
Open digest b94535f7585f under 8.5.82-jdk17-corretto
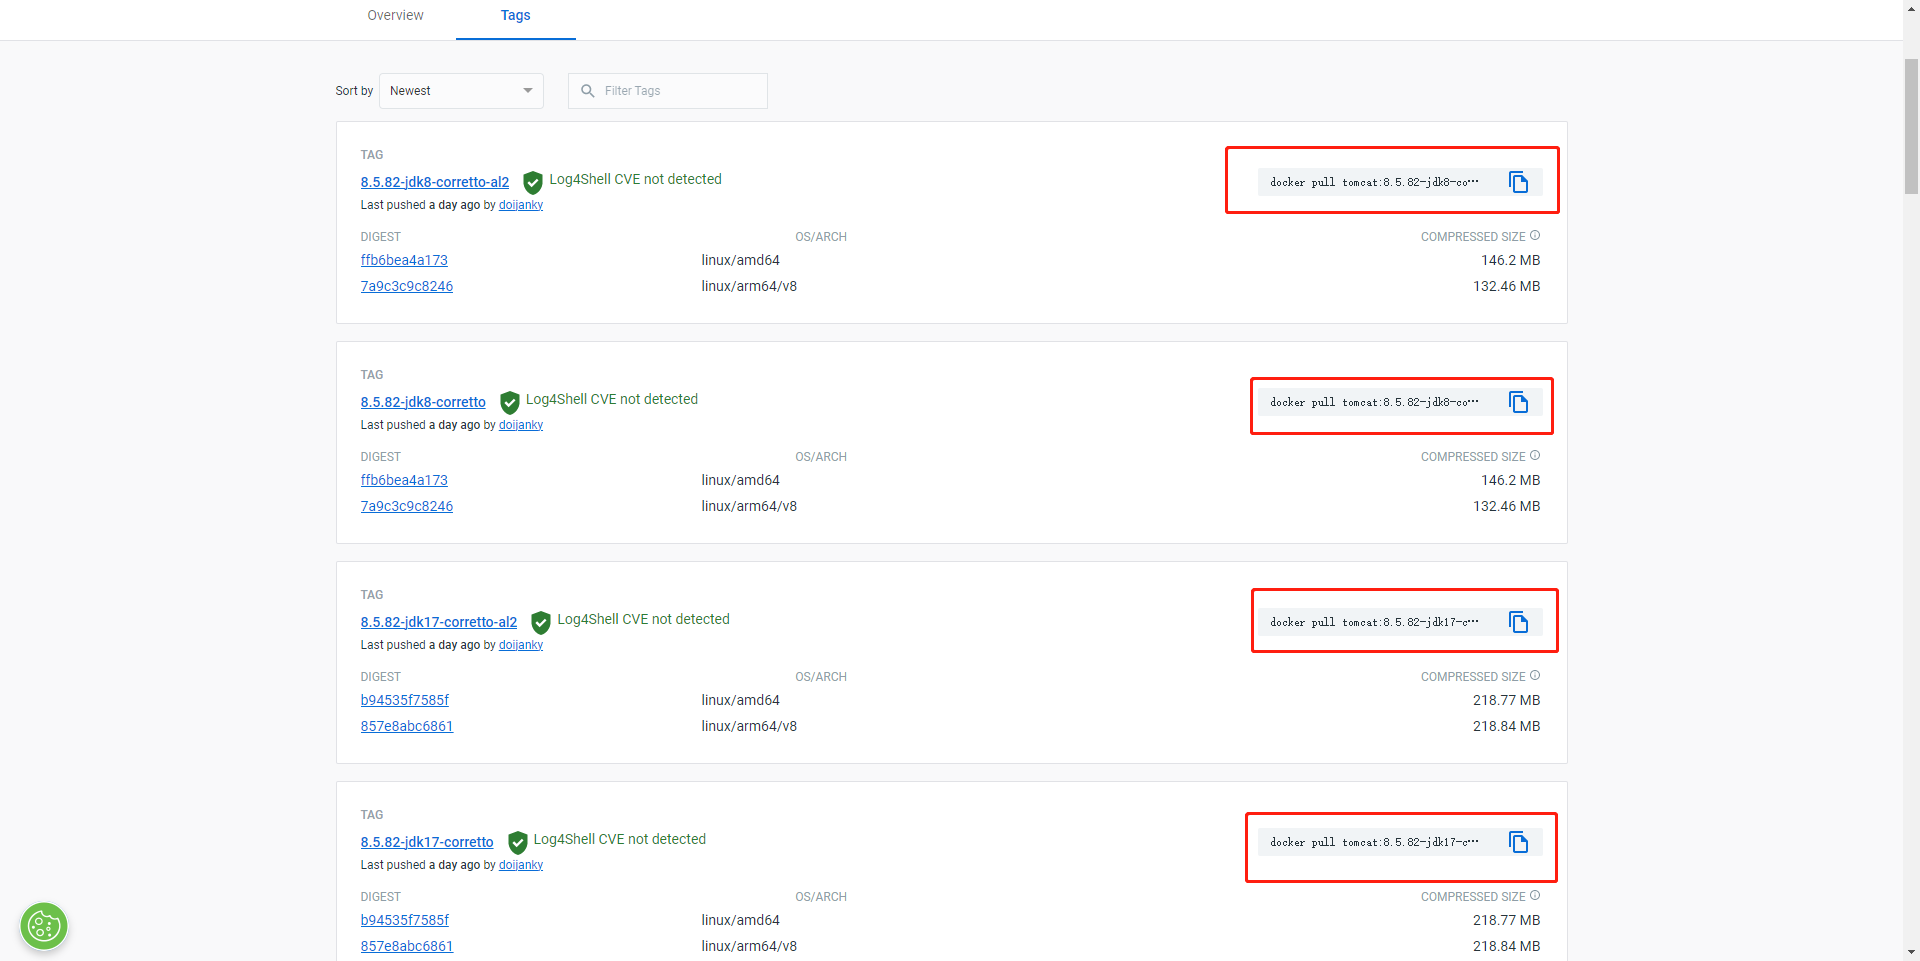(405, 920)
